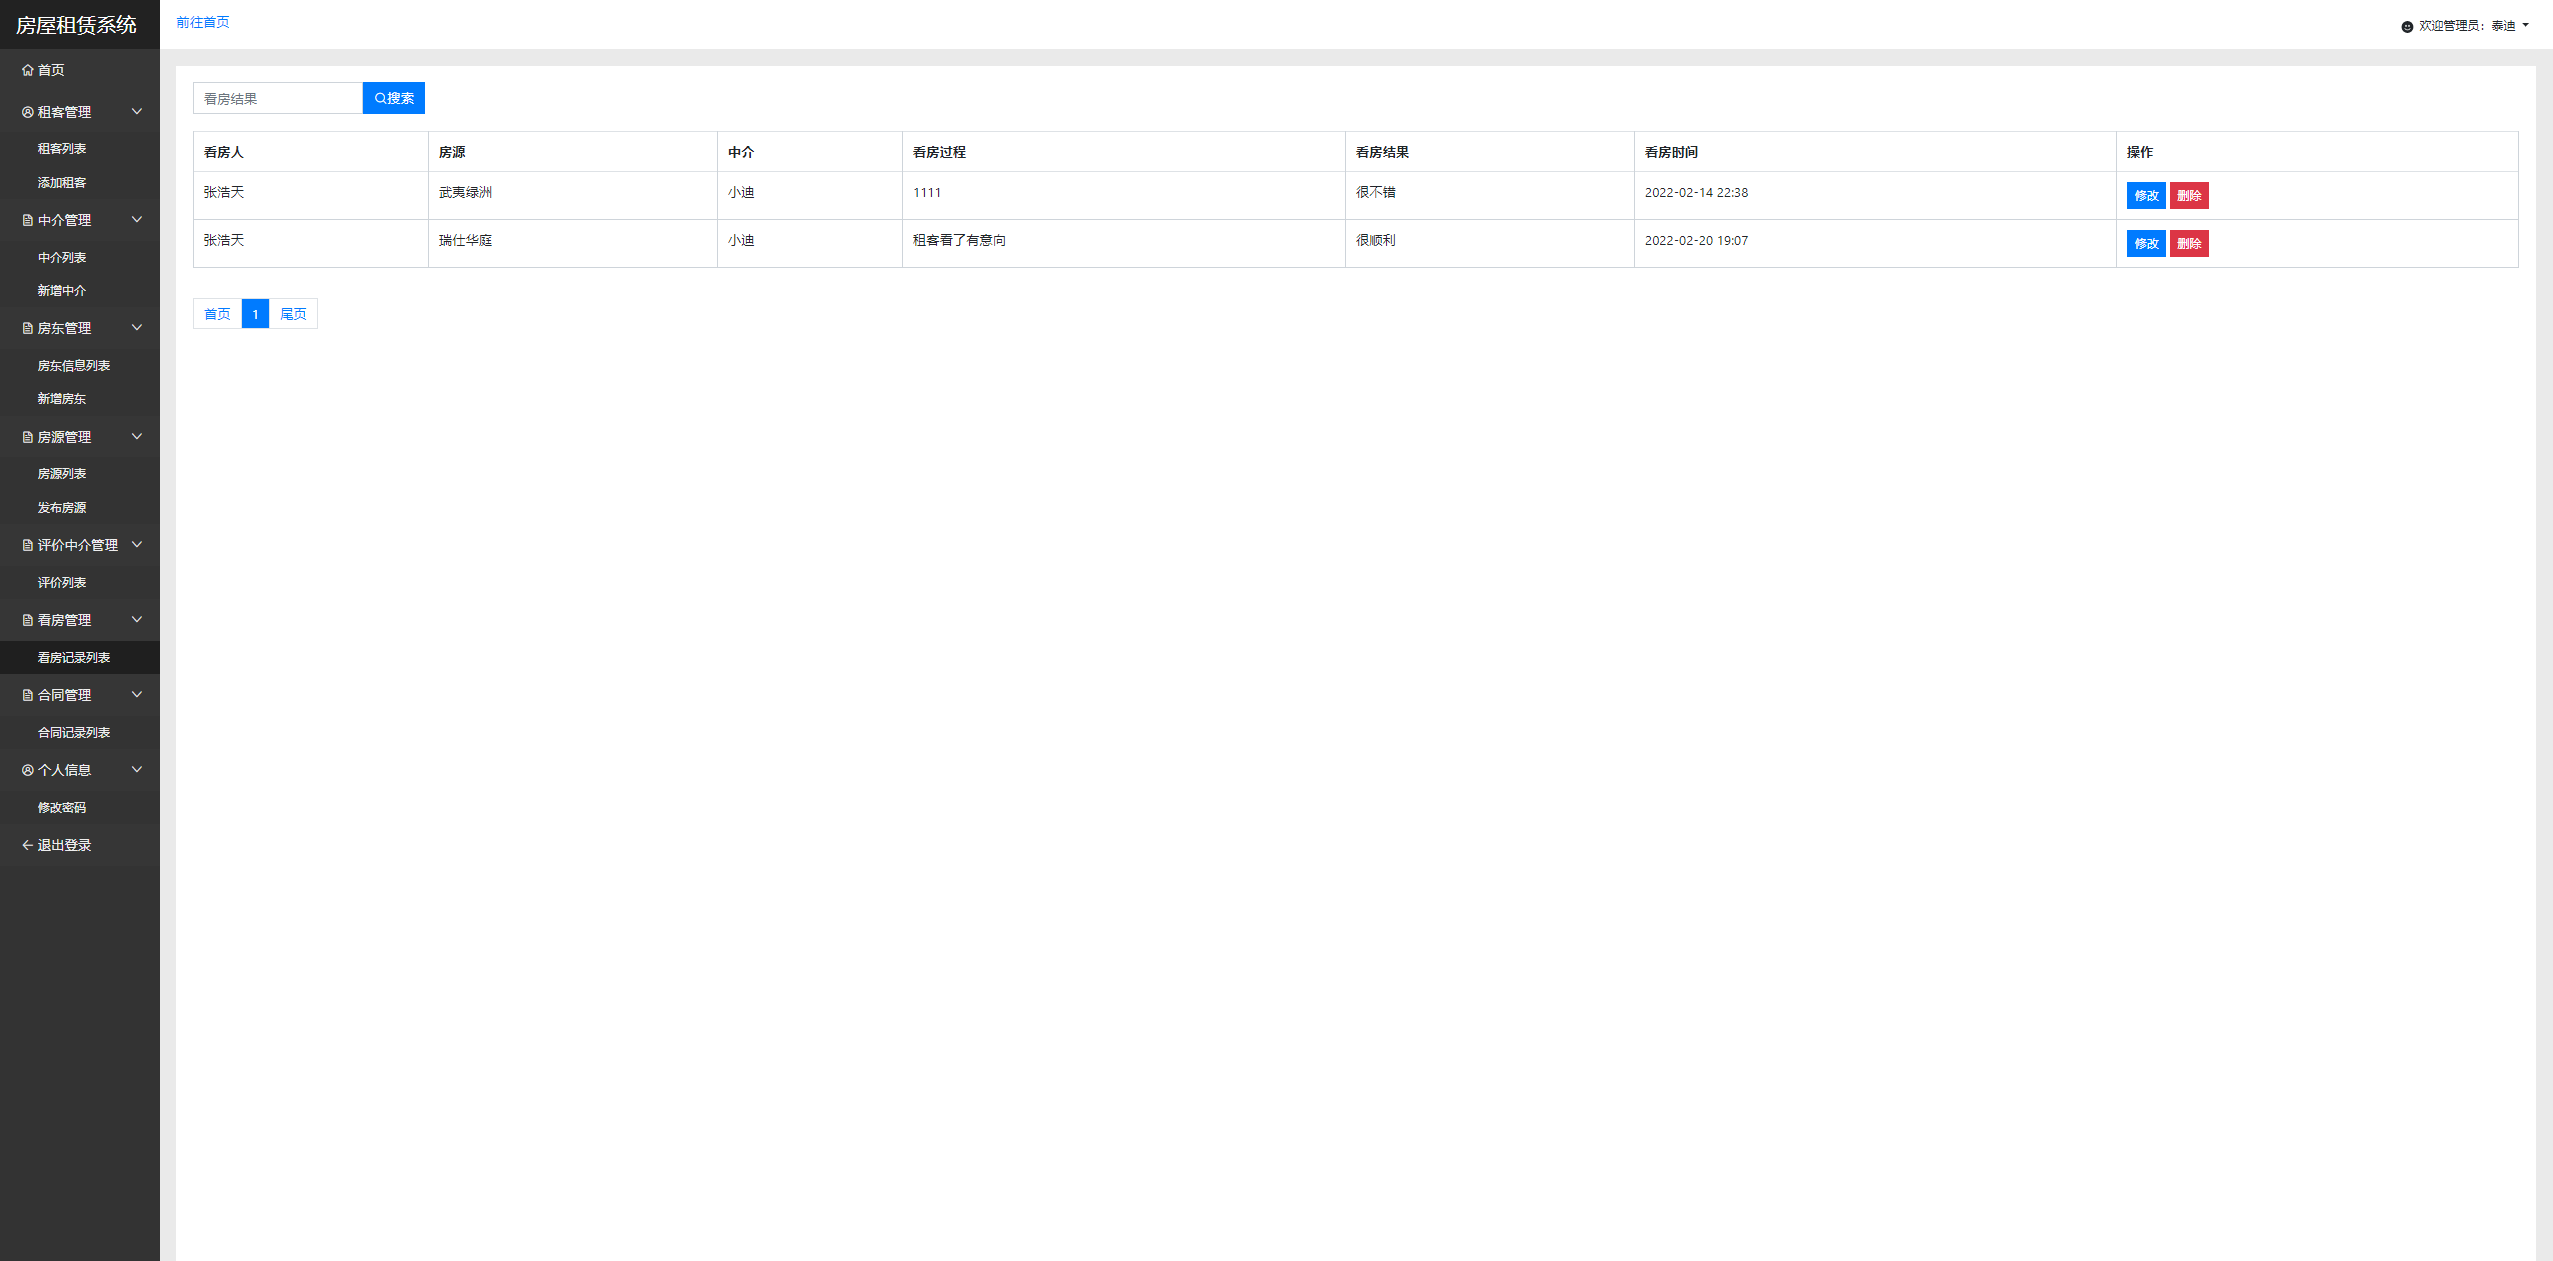Collapse the 看房管理 chevron
Image resolution: width=2553 pixels, height=1261 pixels.
point(137,619)
